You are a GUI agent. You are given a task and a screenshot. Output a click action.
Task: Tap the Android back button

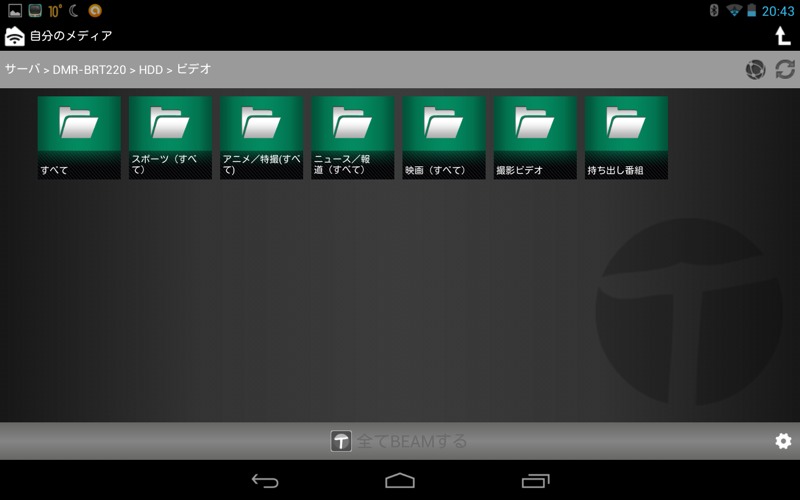[265, 481]
